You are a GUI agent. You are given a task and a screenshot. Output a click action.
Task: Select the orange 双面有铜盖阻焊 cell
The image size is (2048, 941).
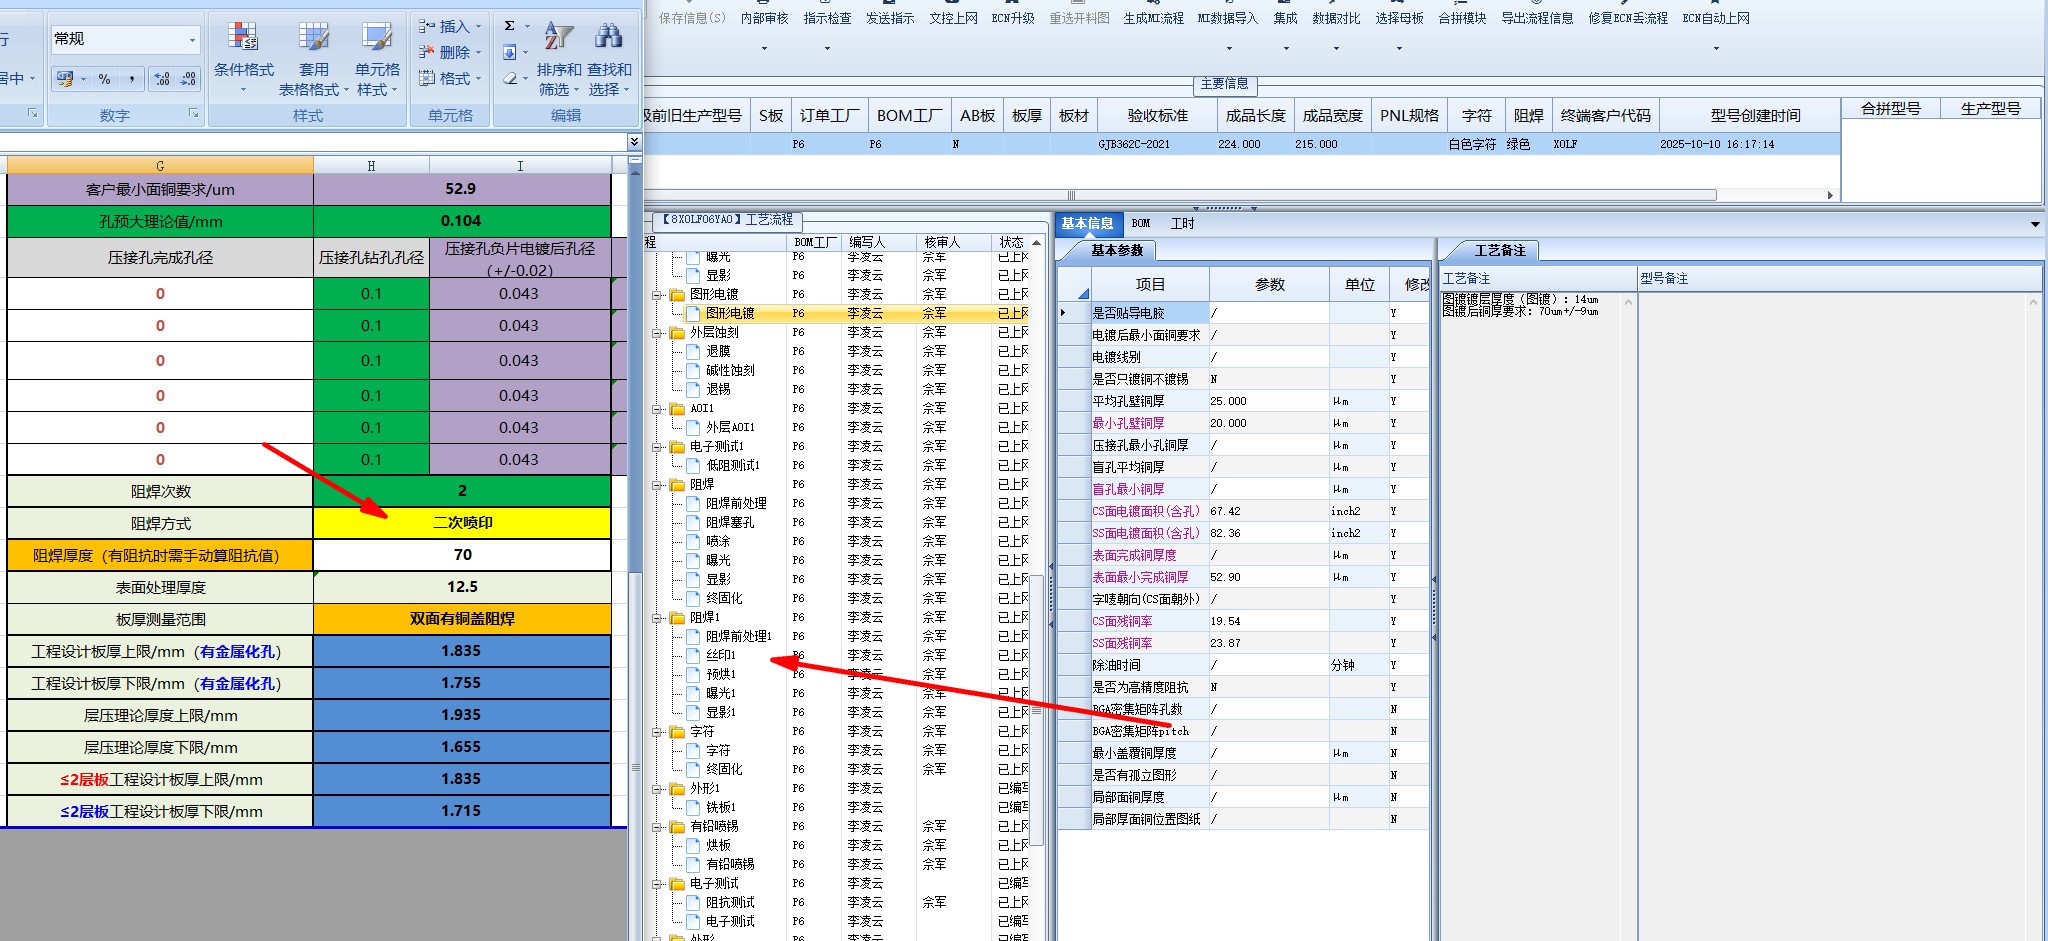[x=462, y=619]
